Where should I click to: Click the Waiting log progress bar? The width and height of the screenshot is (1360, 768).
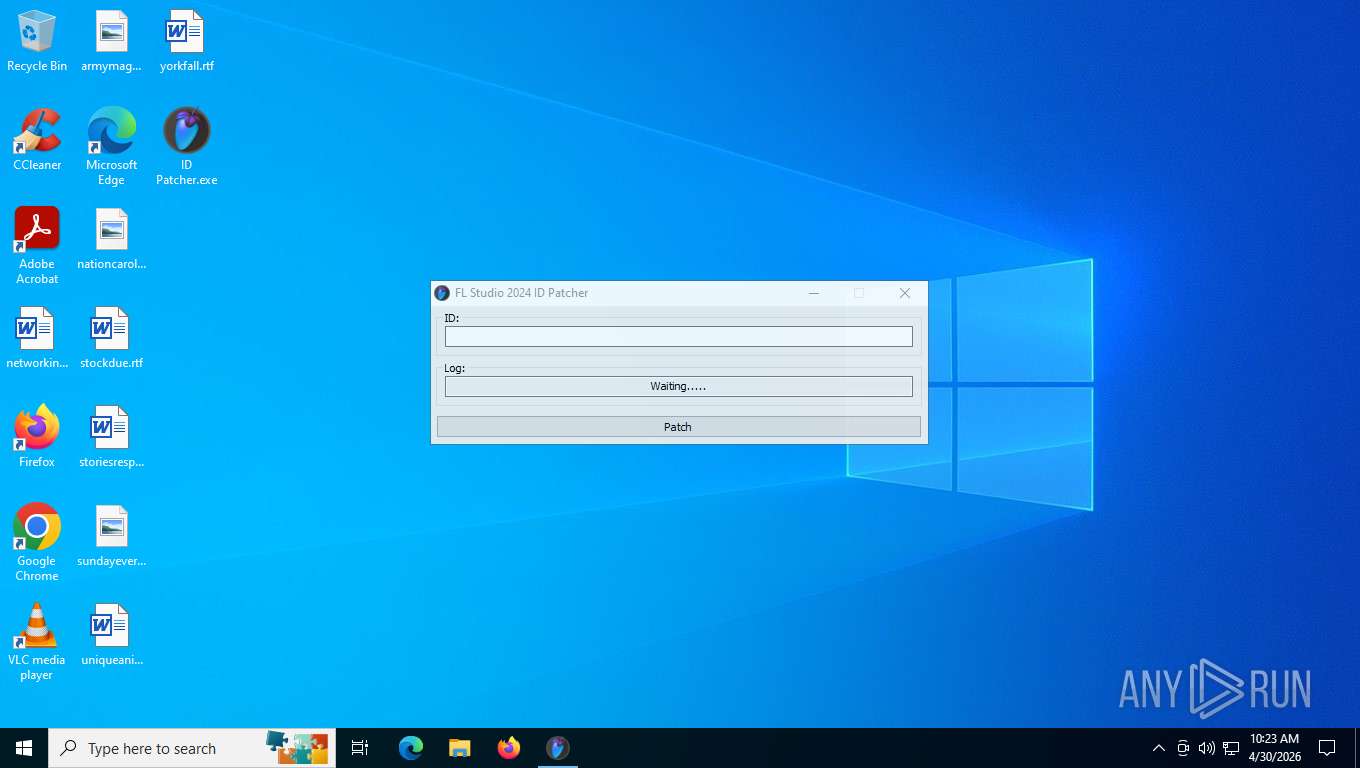(678, 386)
